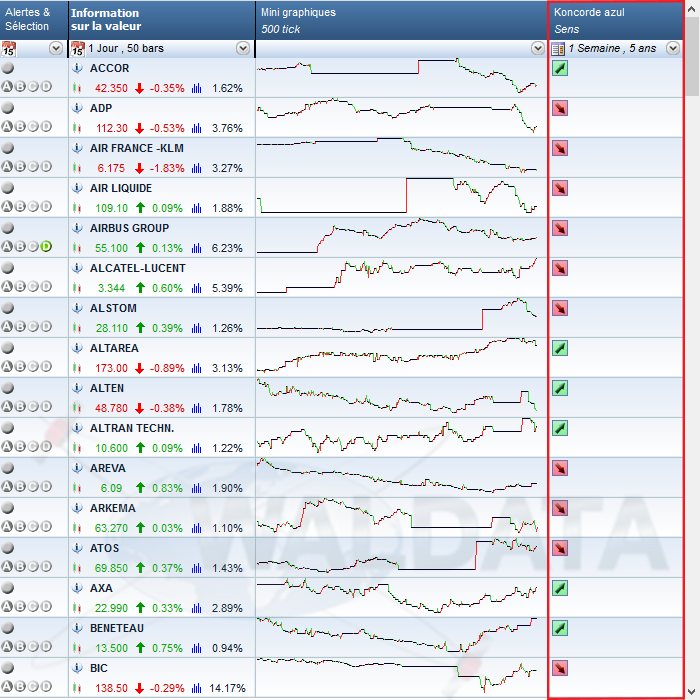Open the info icon for ADP
The height and width of the screenshot is (700, 700).
click(x=77, y=108)
